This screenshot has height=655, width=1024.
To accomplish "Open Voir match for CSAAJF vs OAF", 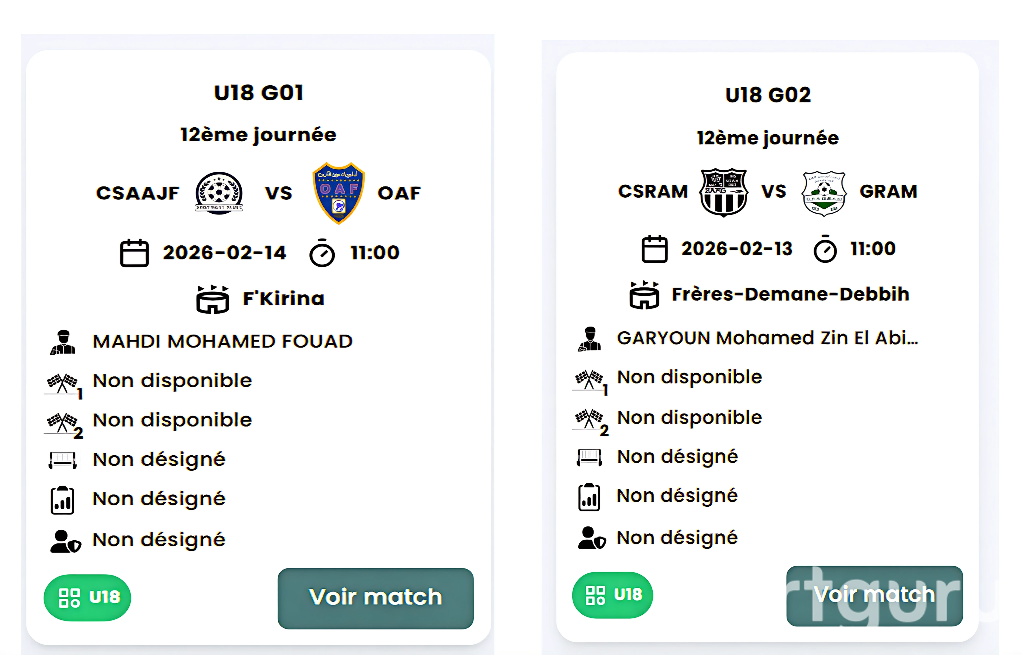I will click(375, 598).
